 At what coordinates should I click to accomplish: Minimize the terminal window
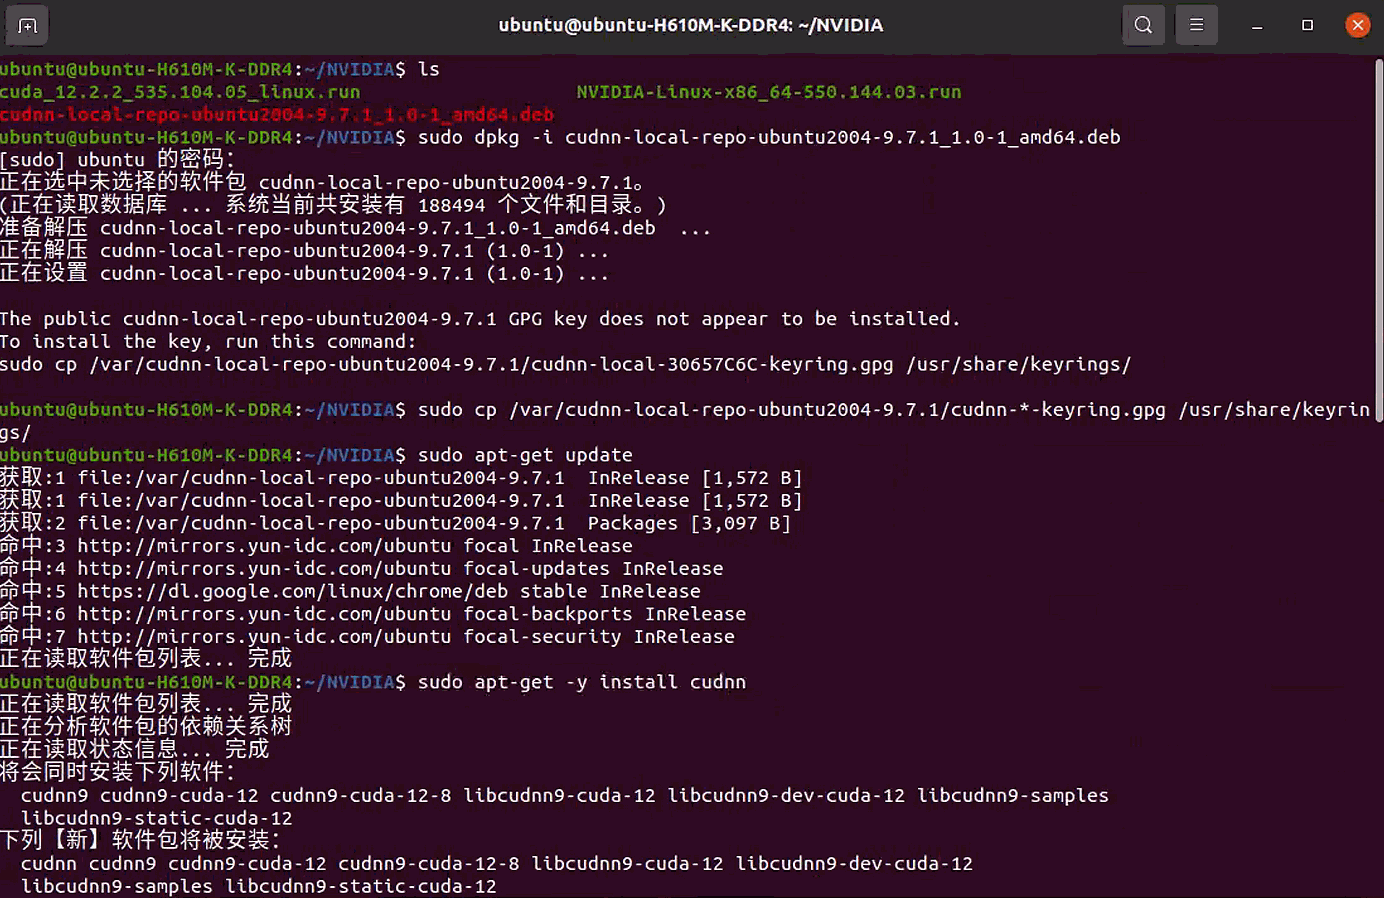click(x=1257, y=25)
